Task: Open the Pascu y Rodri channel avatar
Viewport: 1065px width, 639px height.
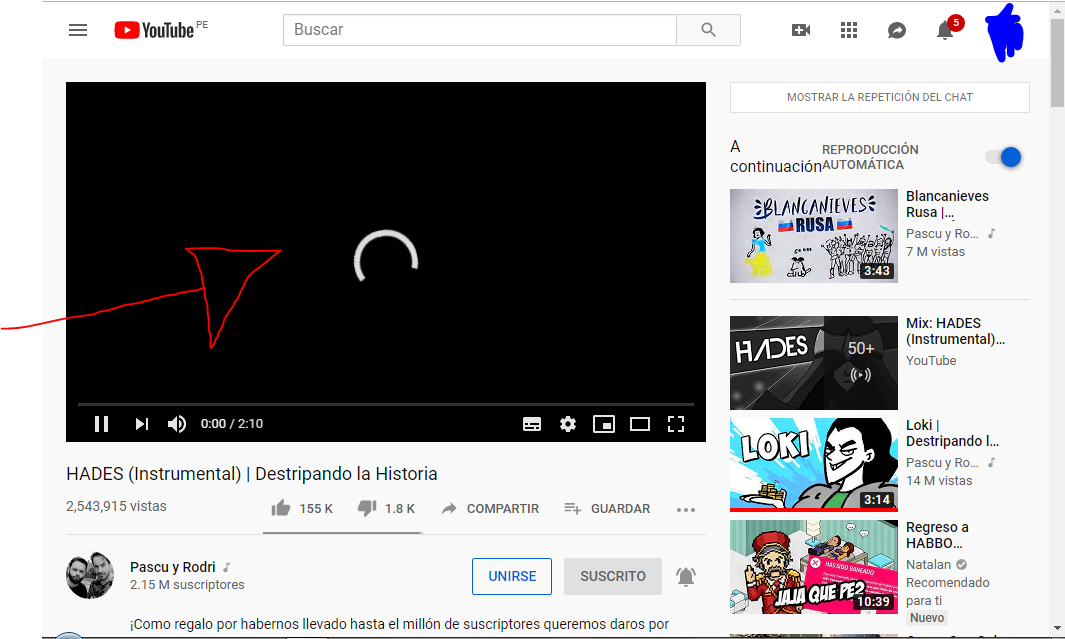Action: click(90, 575)
